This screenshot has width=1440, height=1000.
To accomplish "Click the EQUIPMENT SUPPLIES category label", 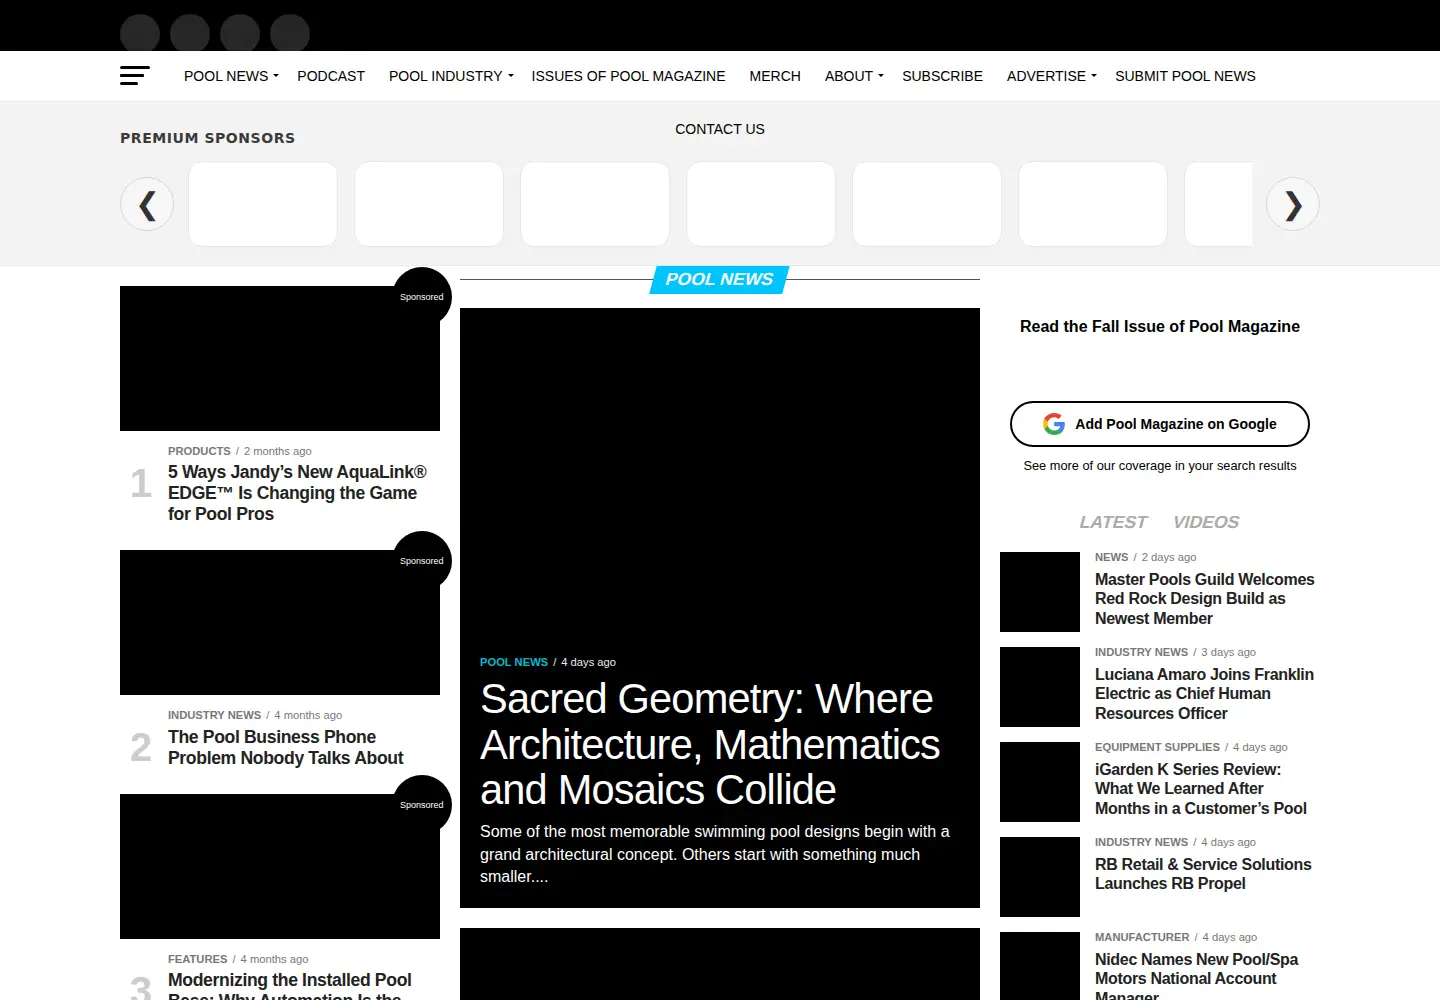I will pyautogui.click(x=1157, y=747).
